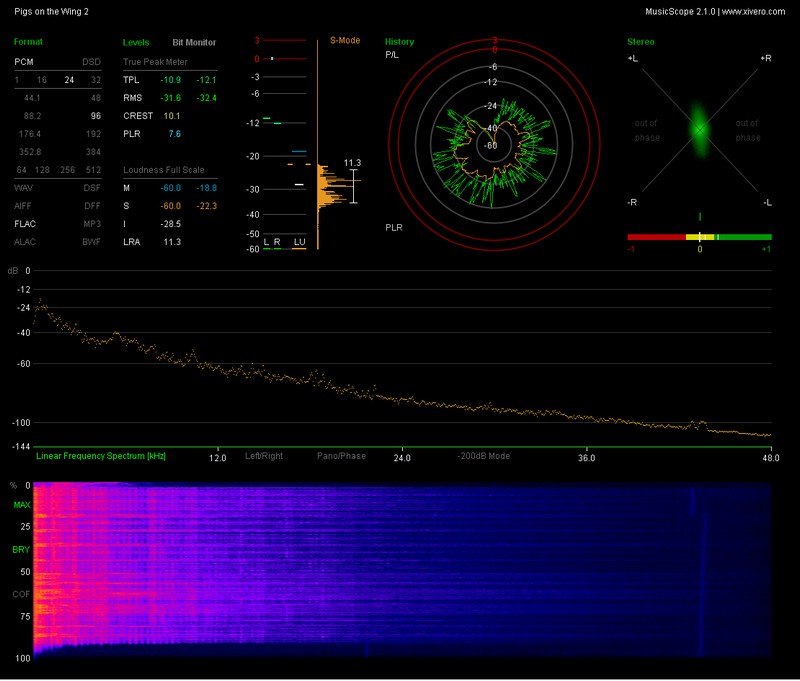Switch to the Bit Monitor tab
Viewport: 800px width, 681px height.
193,43
